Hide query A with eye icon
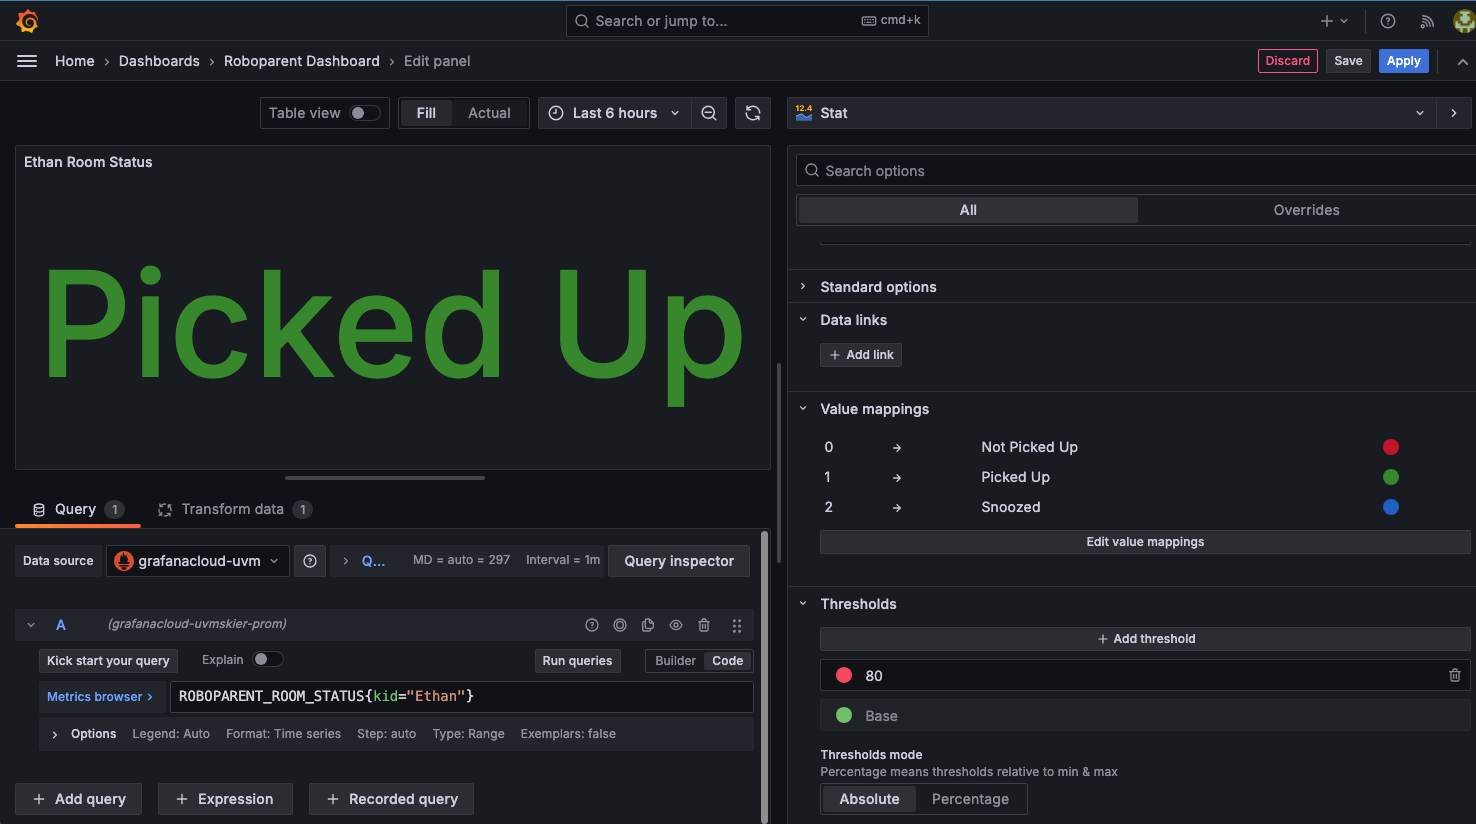 (676, 625)
